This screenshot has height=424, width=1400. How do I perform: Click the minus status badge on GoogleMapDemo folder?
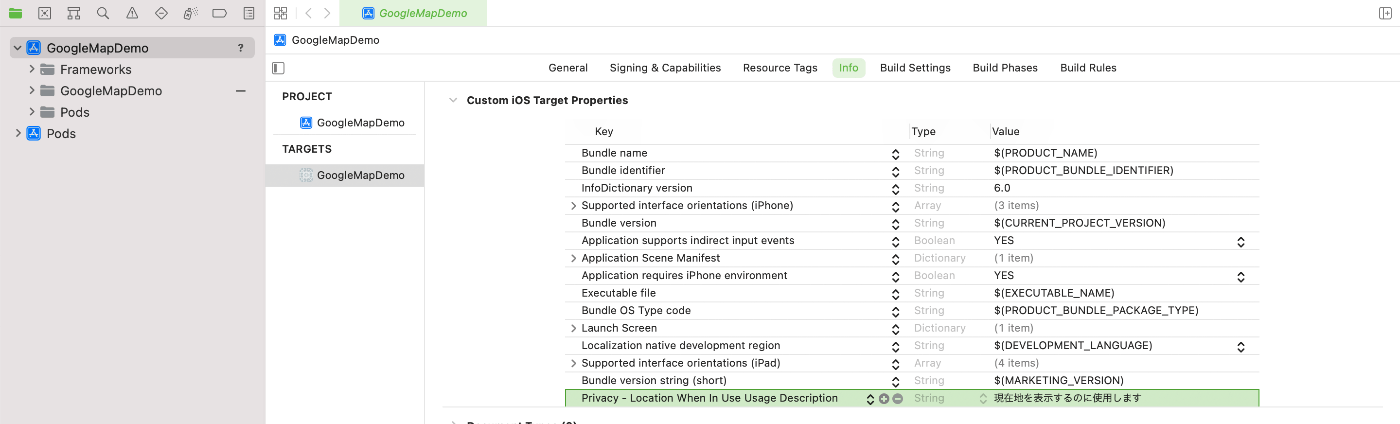click(x=240, y=91)
